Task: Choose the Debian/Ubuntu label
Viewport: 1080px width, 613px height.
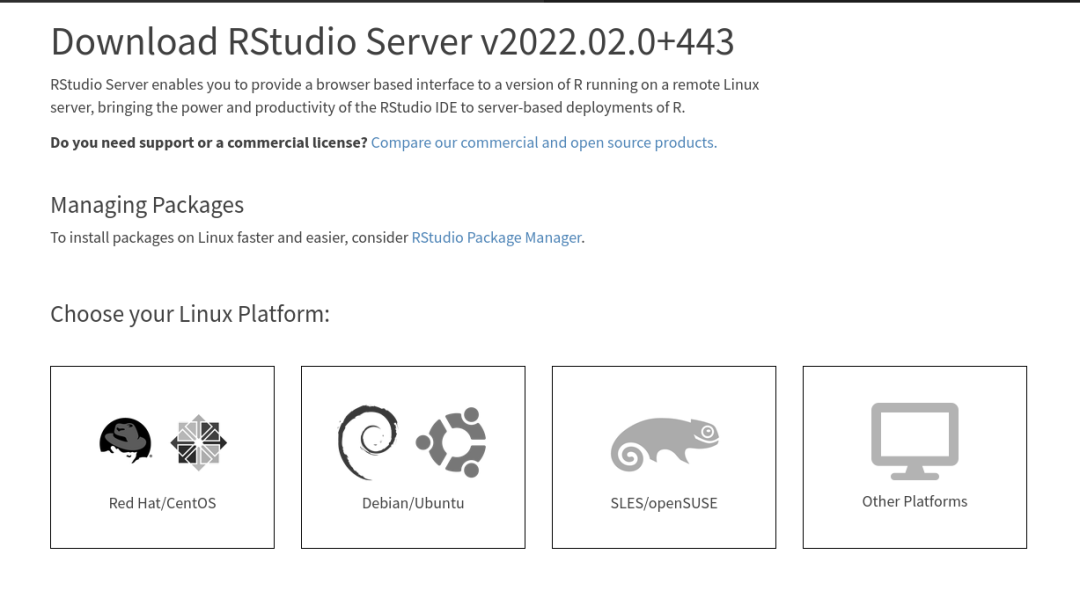Action: (x=413, y=503)
